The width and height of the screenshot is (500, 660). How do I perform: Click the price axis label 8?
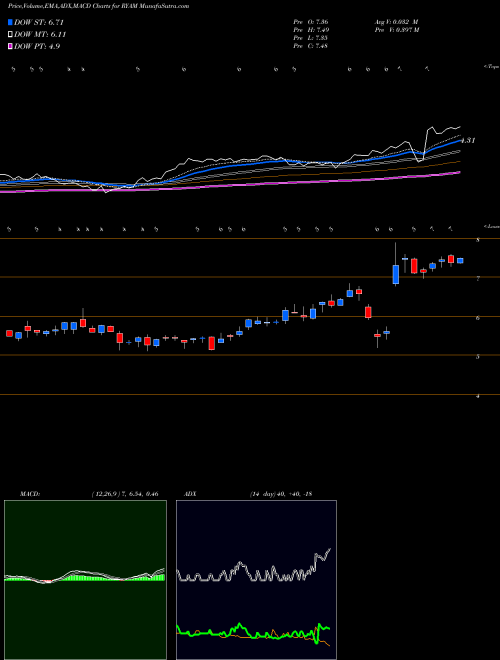[x=478, y=240]
